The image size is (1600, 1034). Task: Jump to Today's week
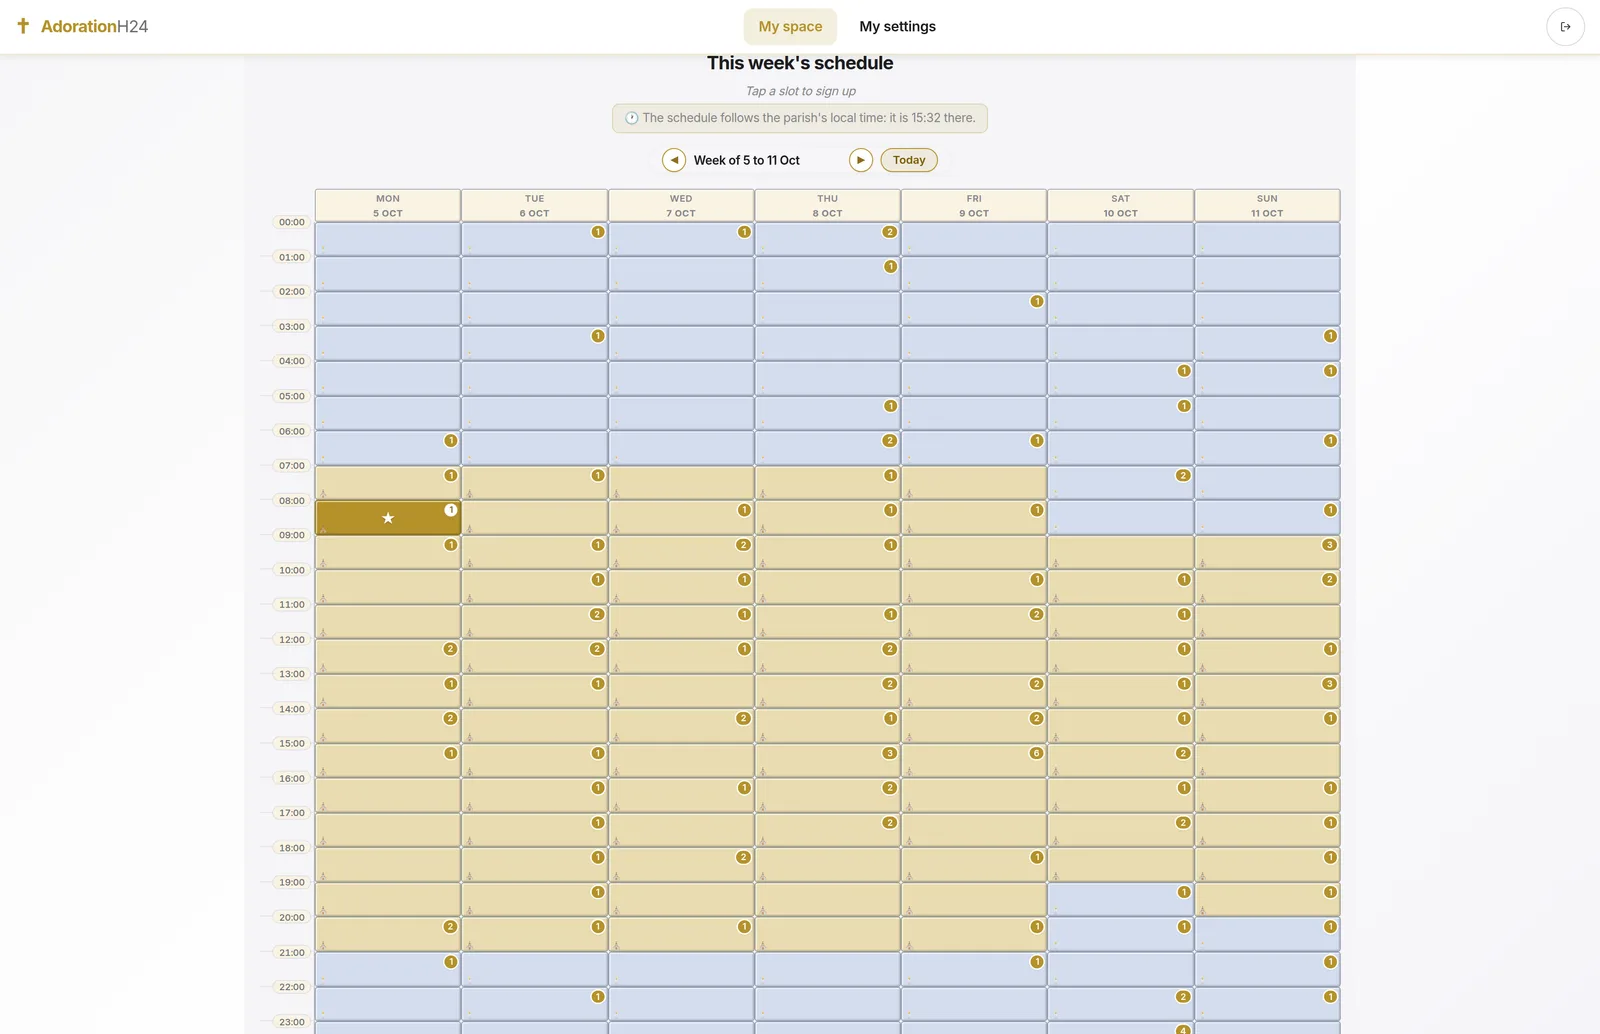pyautogui.click(x=909, y=160)
